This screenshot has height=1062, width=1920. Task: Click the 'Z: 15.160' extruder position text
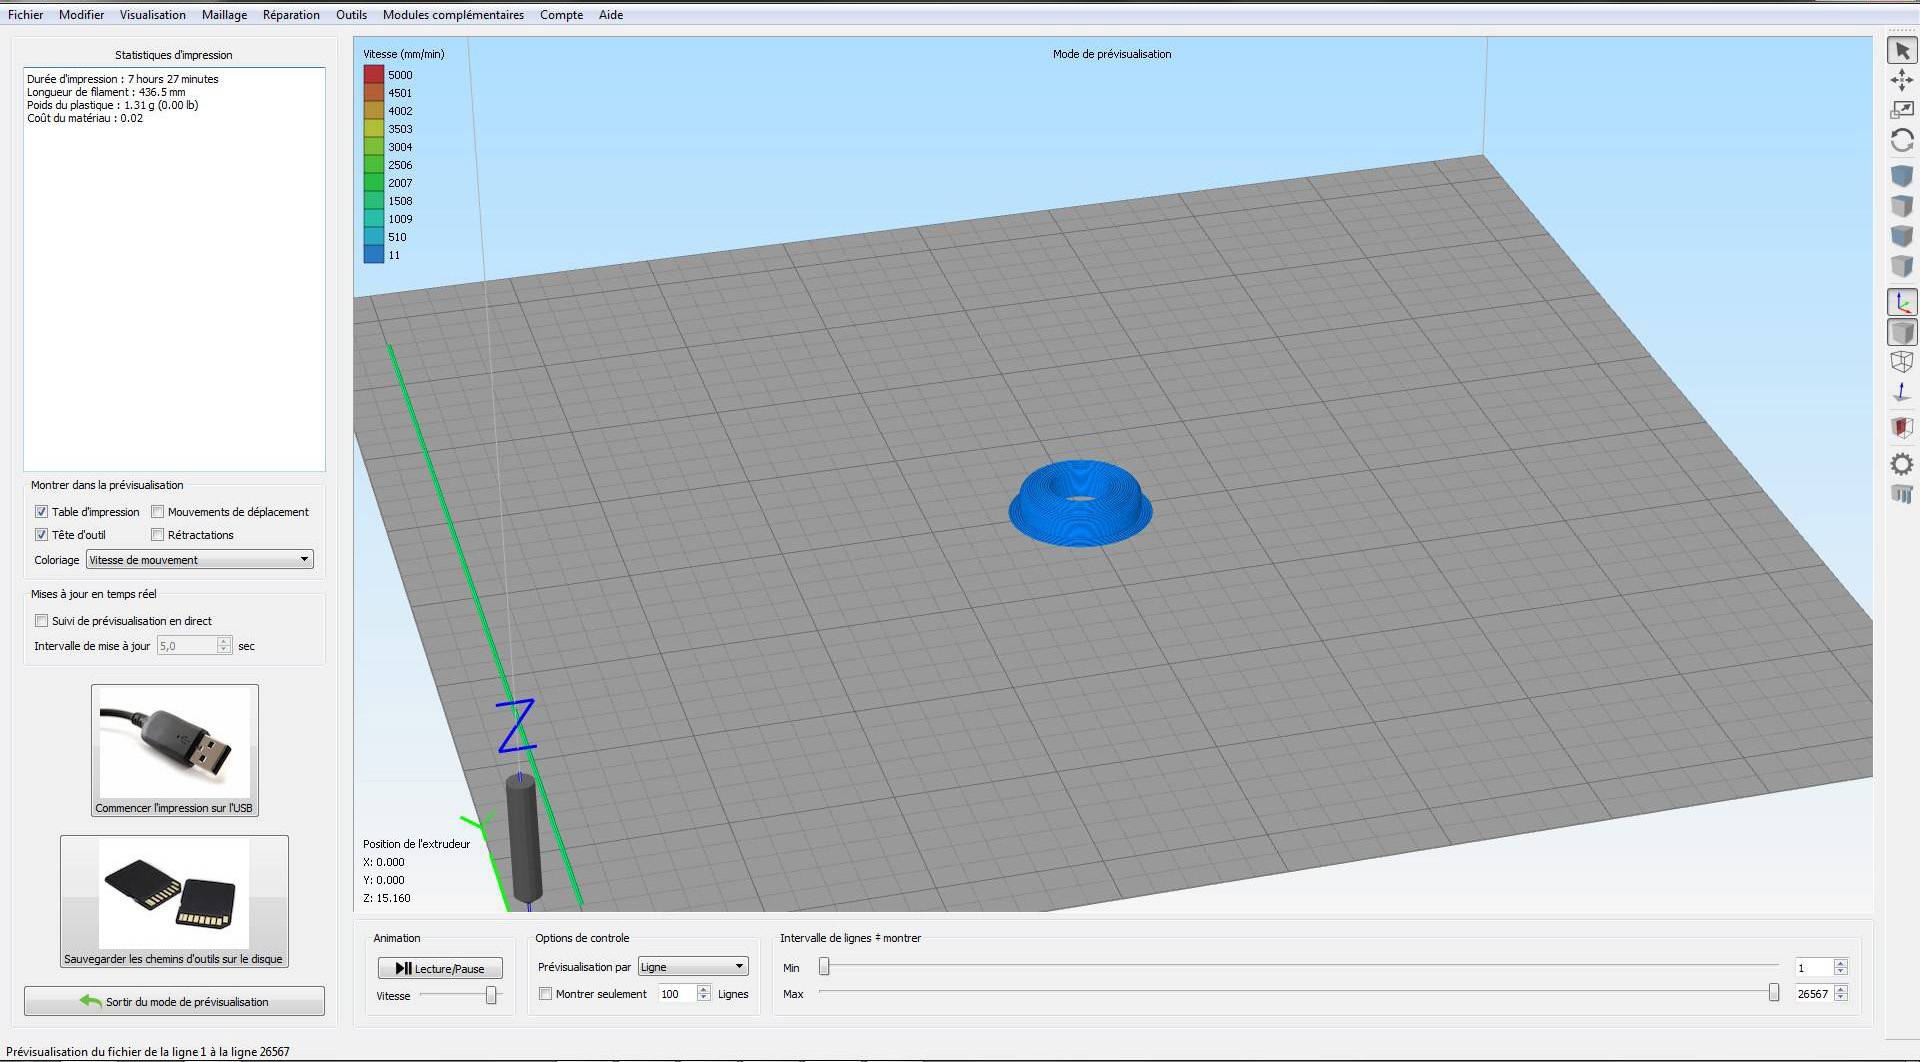point(387,898)
